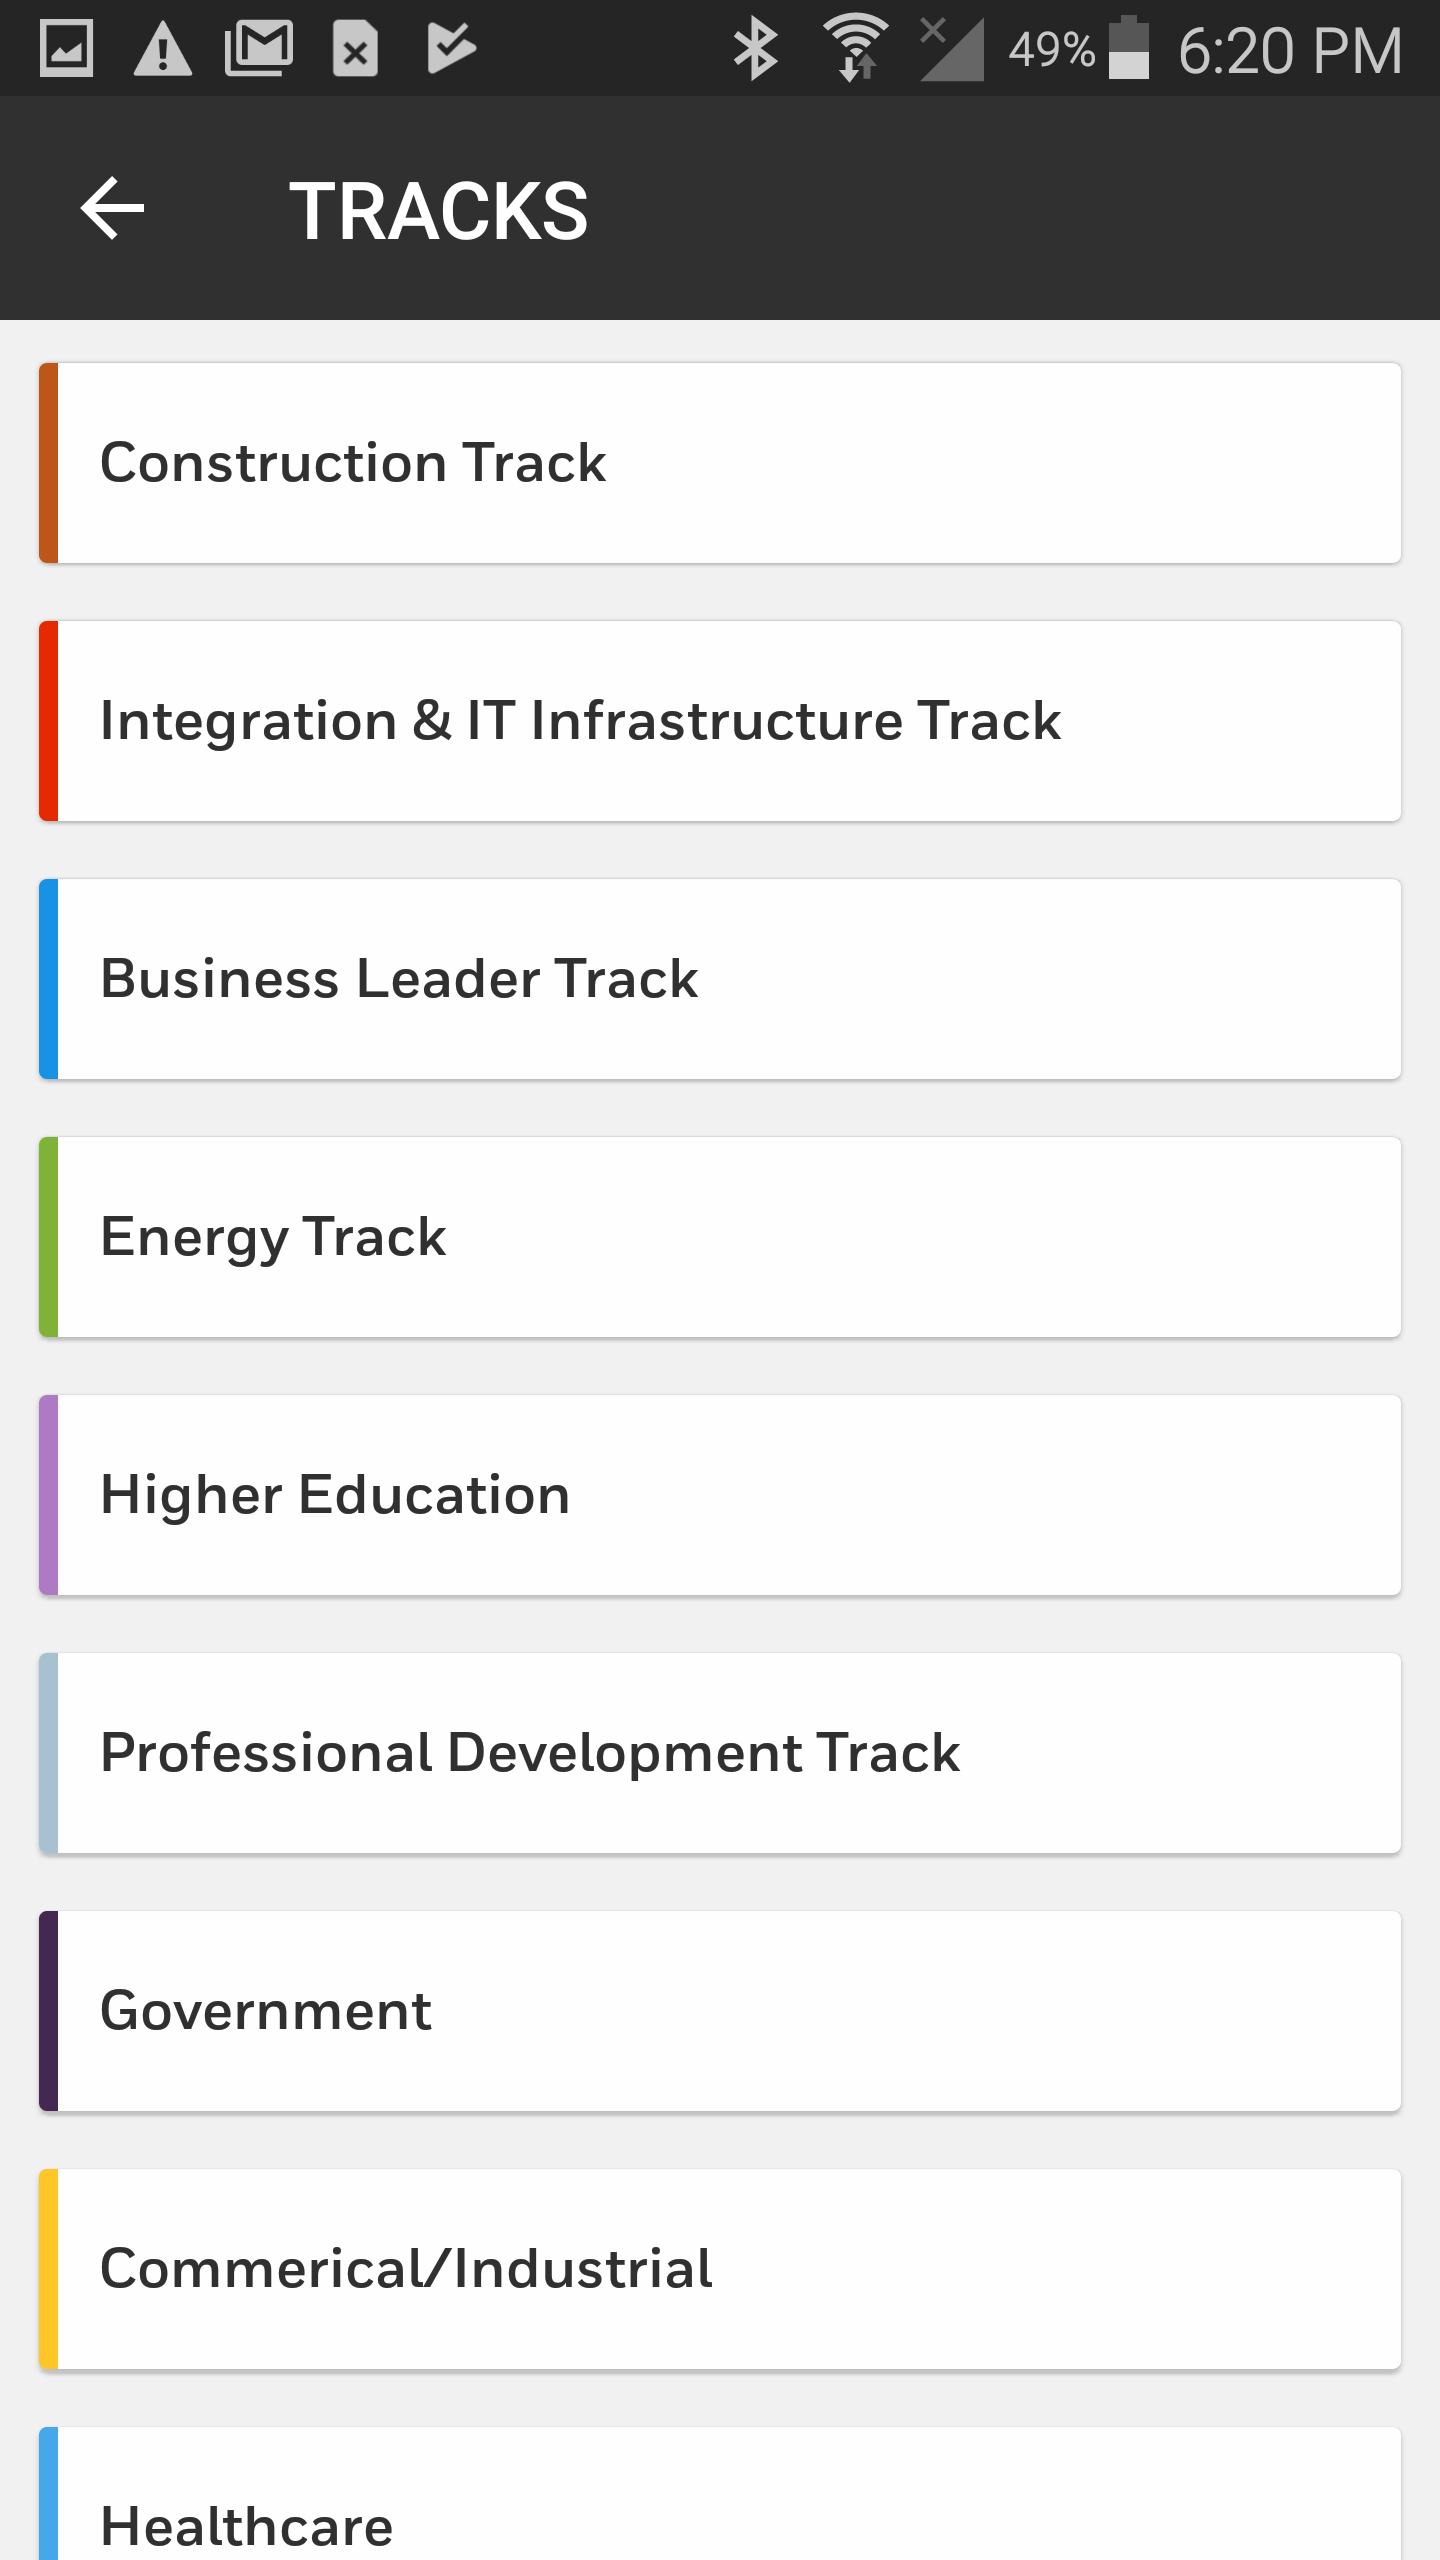Image resolution: width=1440 pixels, height=2560 pixels.
Task: Open the Construction Track item
Action: pos(720,463)
